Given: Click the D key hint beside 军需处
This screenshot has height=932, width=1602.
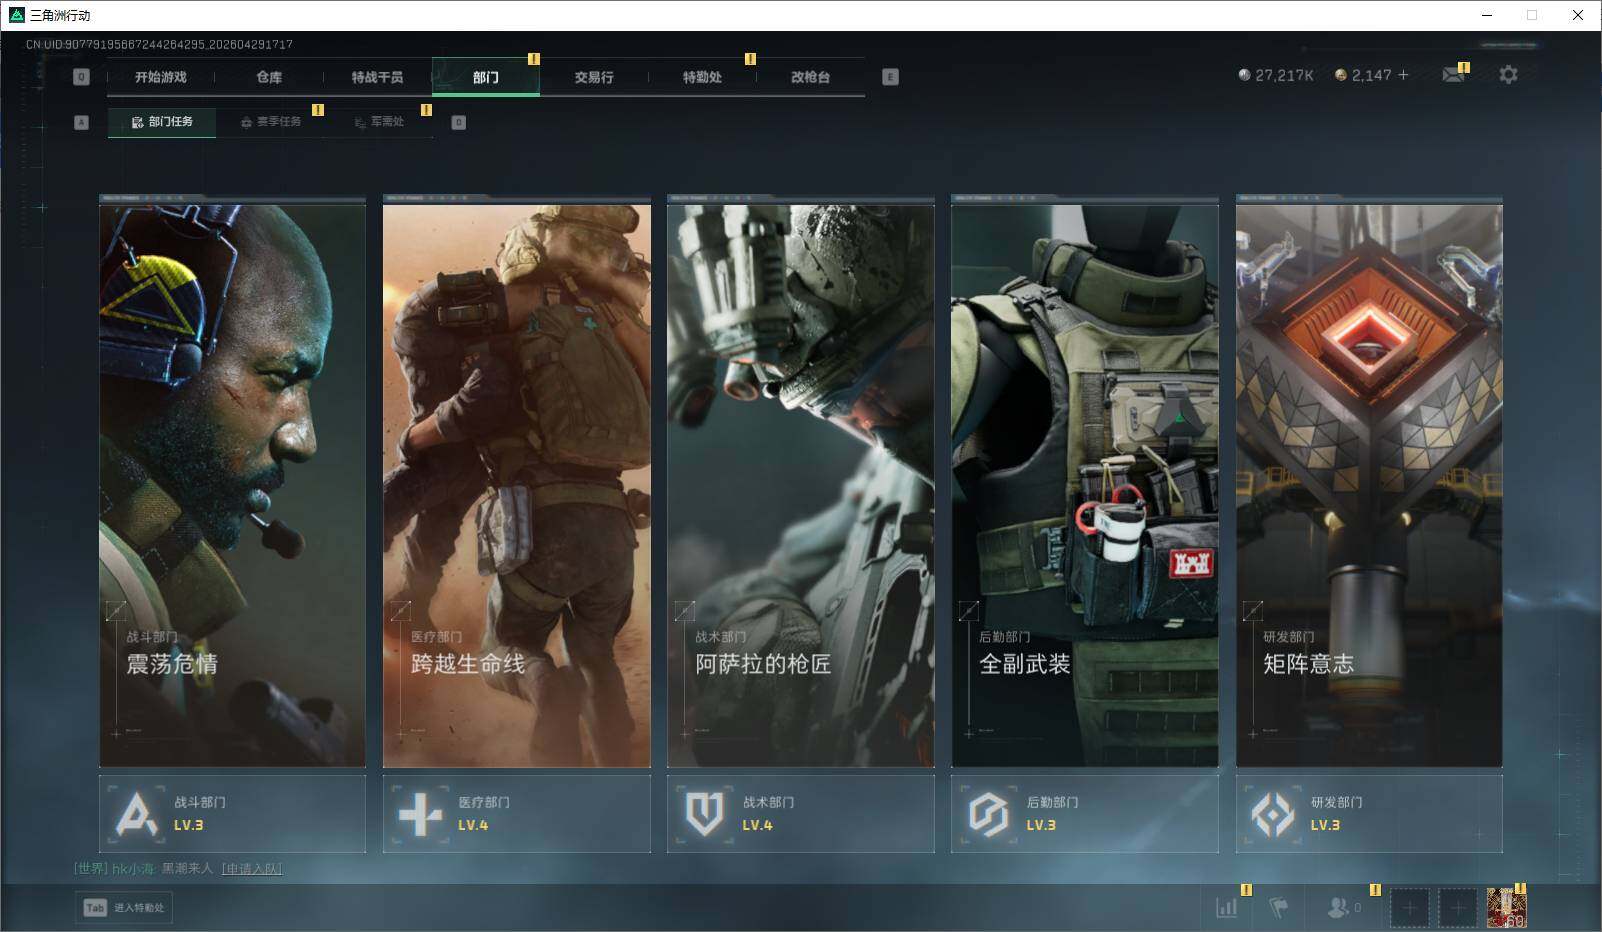Looking at the screenshot, I should click(459, 122).
